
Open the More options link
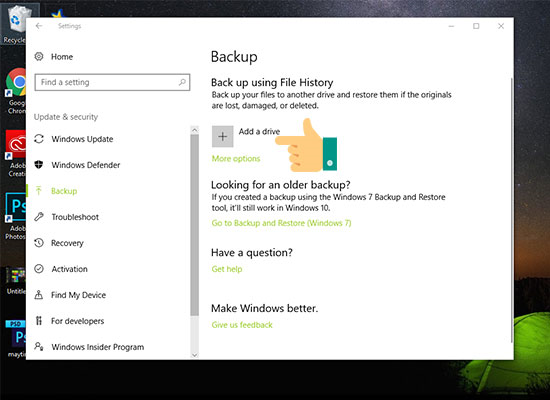coord(236,158)
